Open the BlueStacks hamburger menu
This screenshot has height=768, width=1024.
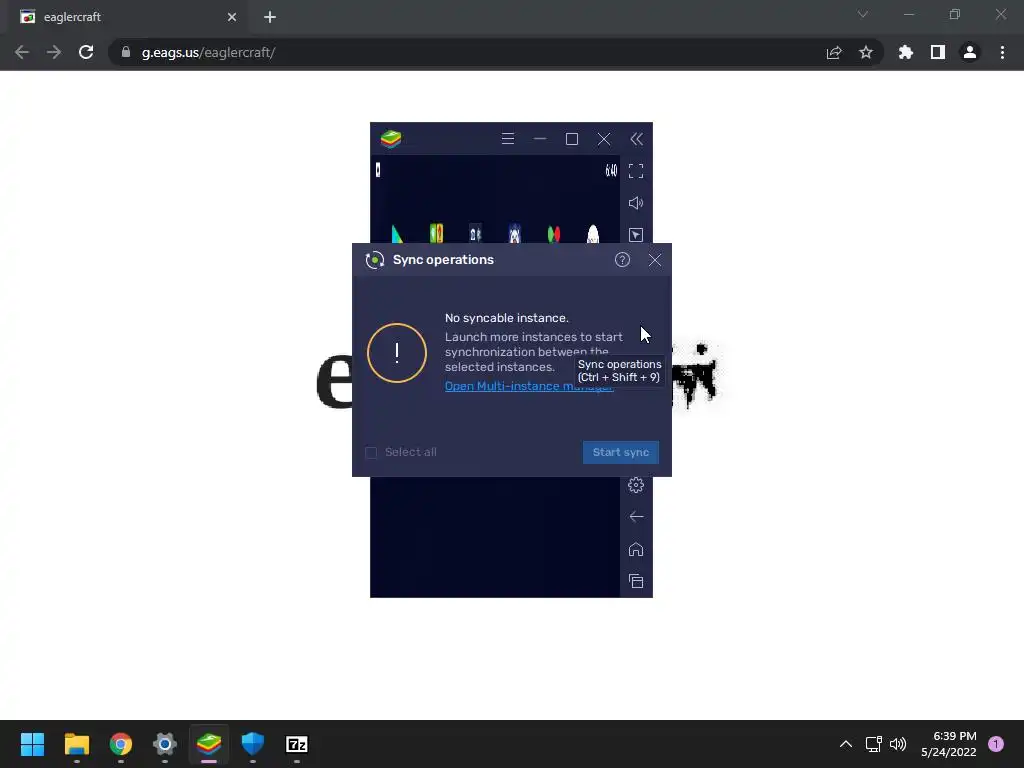507,139
